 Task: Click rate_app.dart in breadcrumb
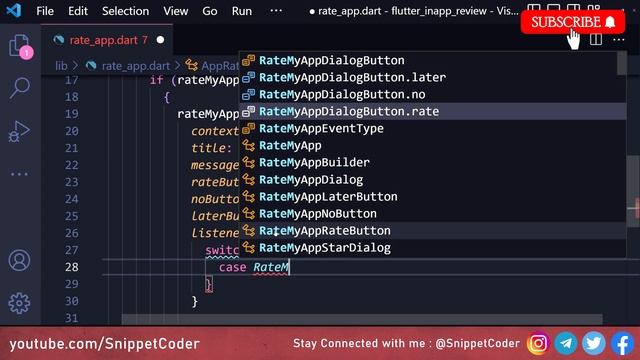[x=135, y=66]
